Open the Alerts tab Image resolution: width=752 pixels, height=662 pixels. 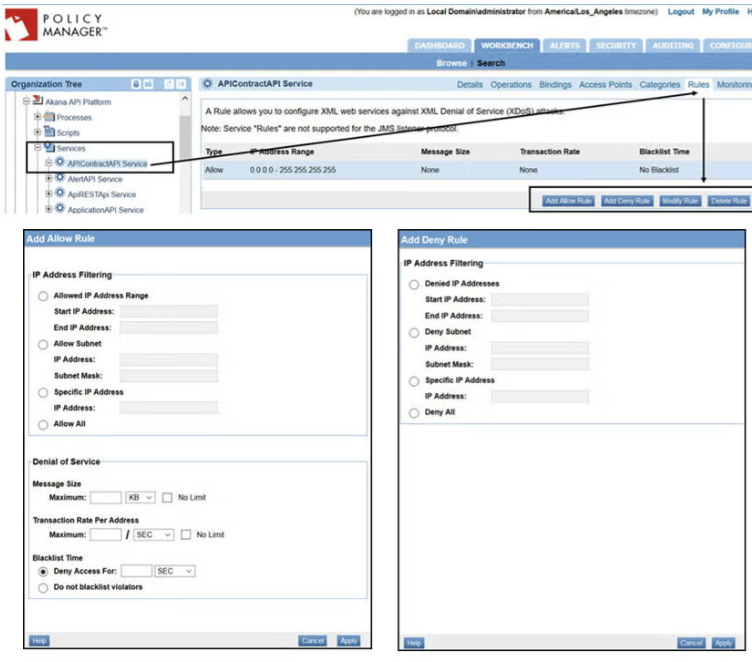pos(564,46)
